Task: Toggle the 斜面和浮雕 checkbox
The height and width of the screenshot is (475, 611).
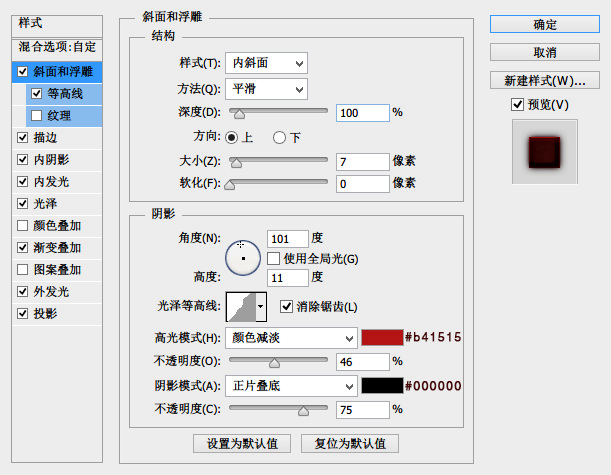Action: (23, 72)
